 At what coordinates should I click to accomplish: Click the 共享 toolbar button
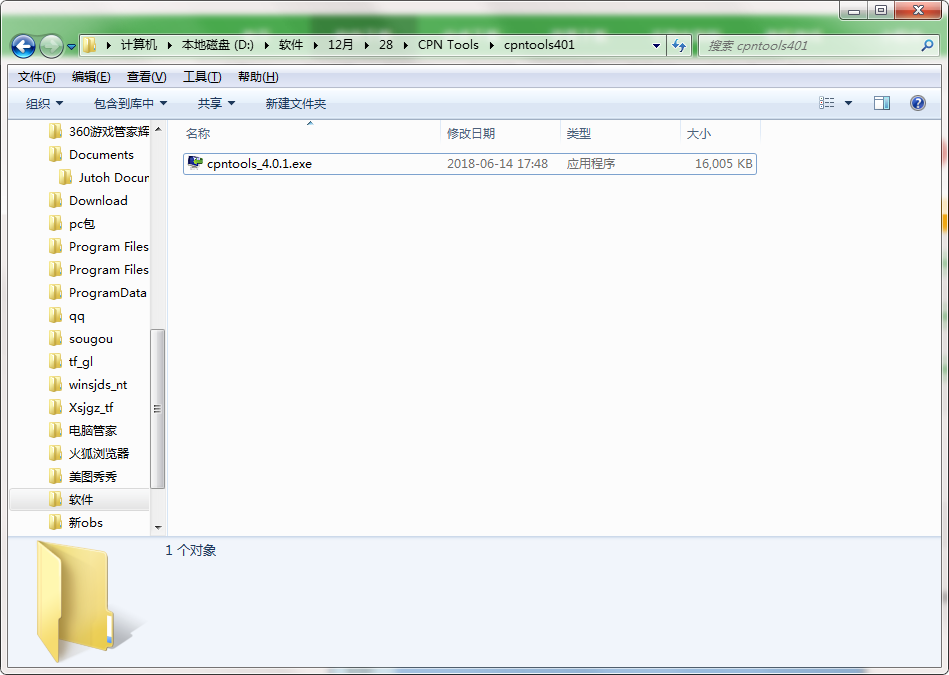(x=216, y=102)
